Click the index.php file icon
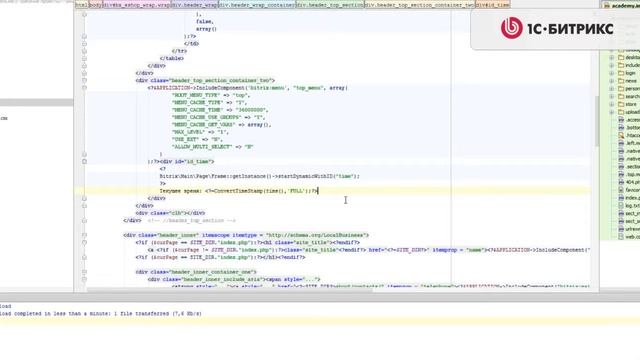640x360 pixels. (621, 198)
